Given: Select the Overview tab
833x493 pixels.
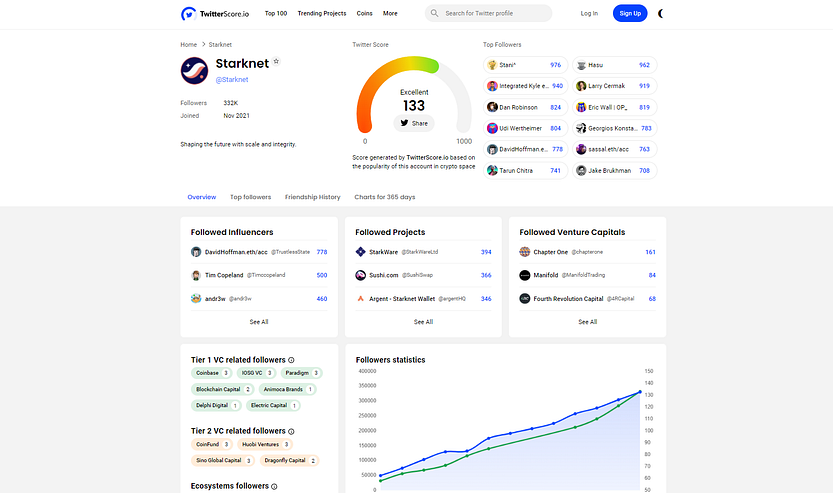Looking at the screenshot, I should coord(202,197).
